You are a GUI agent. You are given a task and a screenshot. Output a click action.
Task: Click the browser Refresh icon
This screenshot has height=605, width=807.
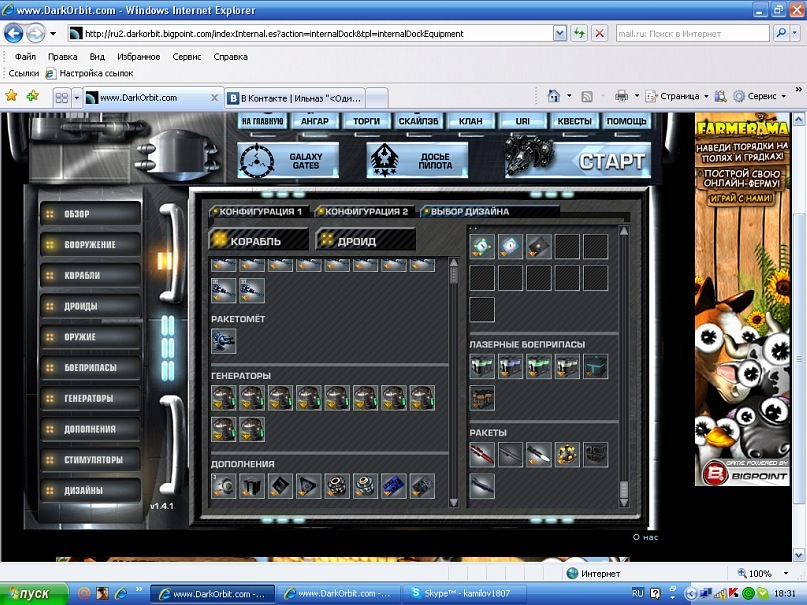[x=579, y=33]
